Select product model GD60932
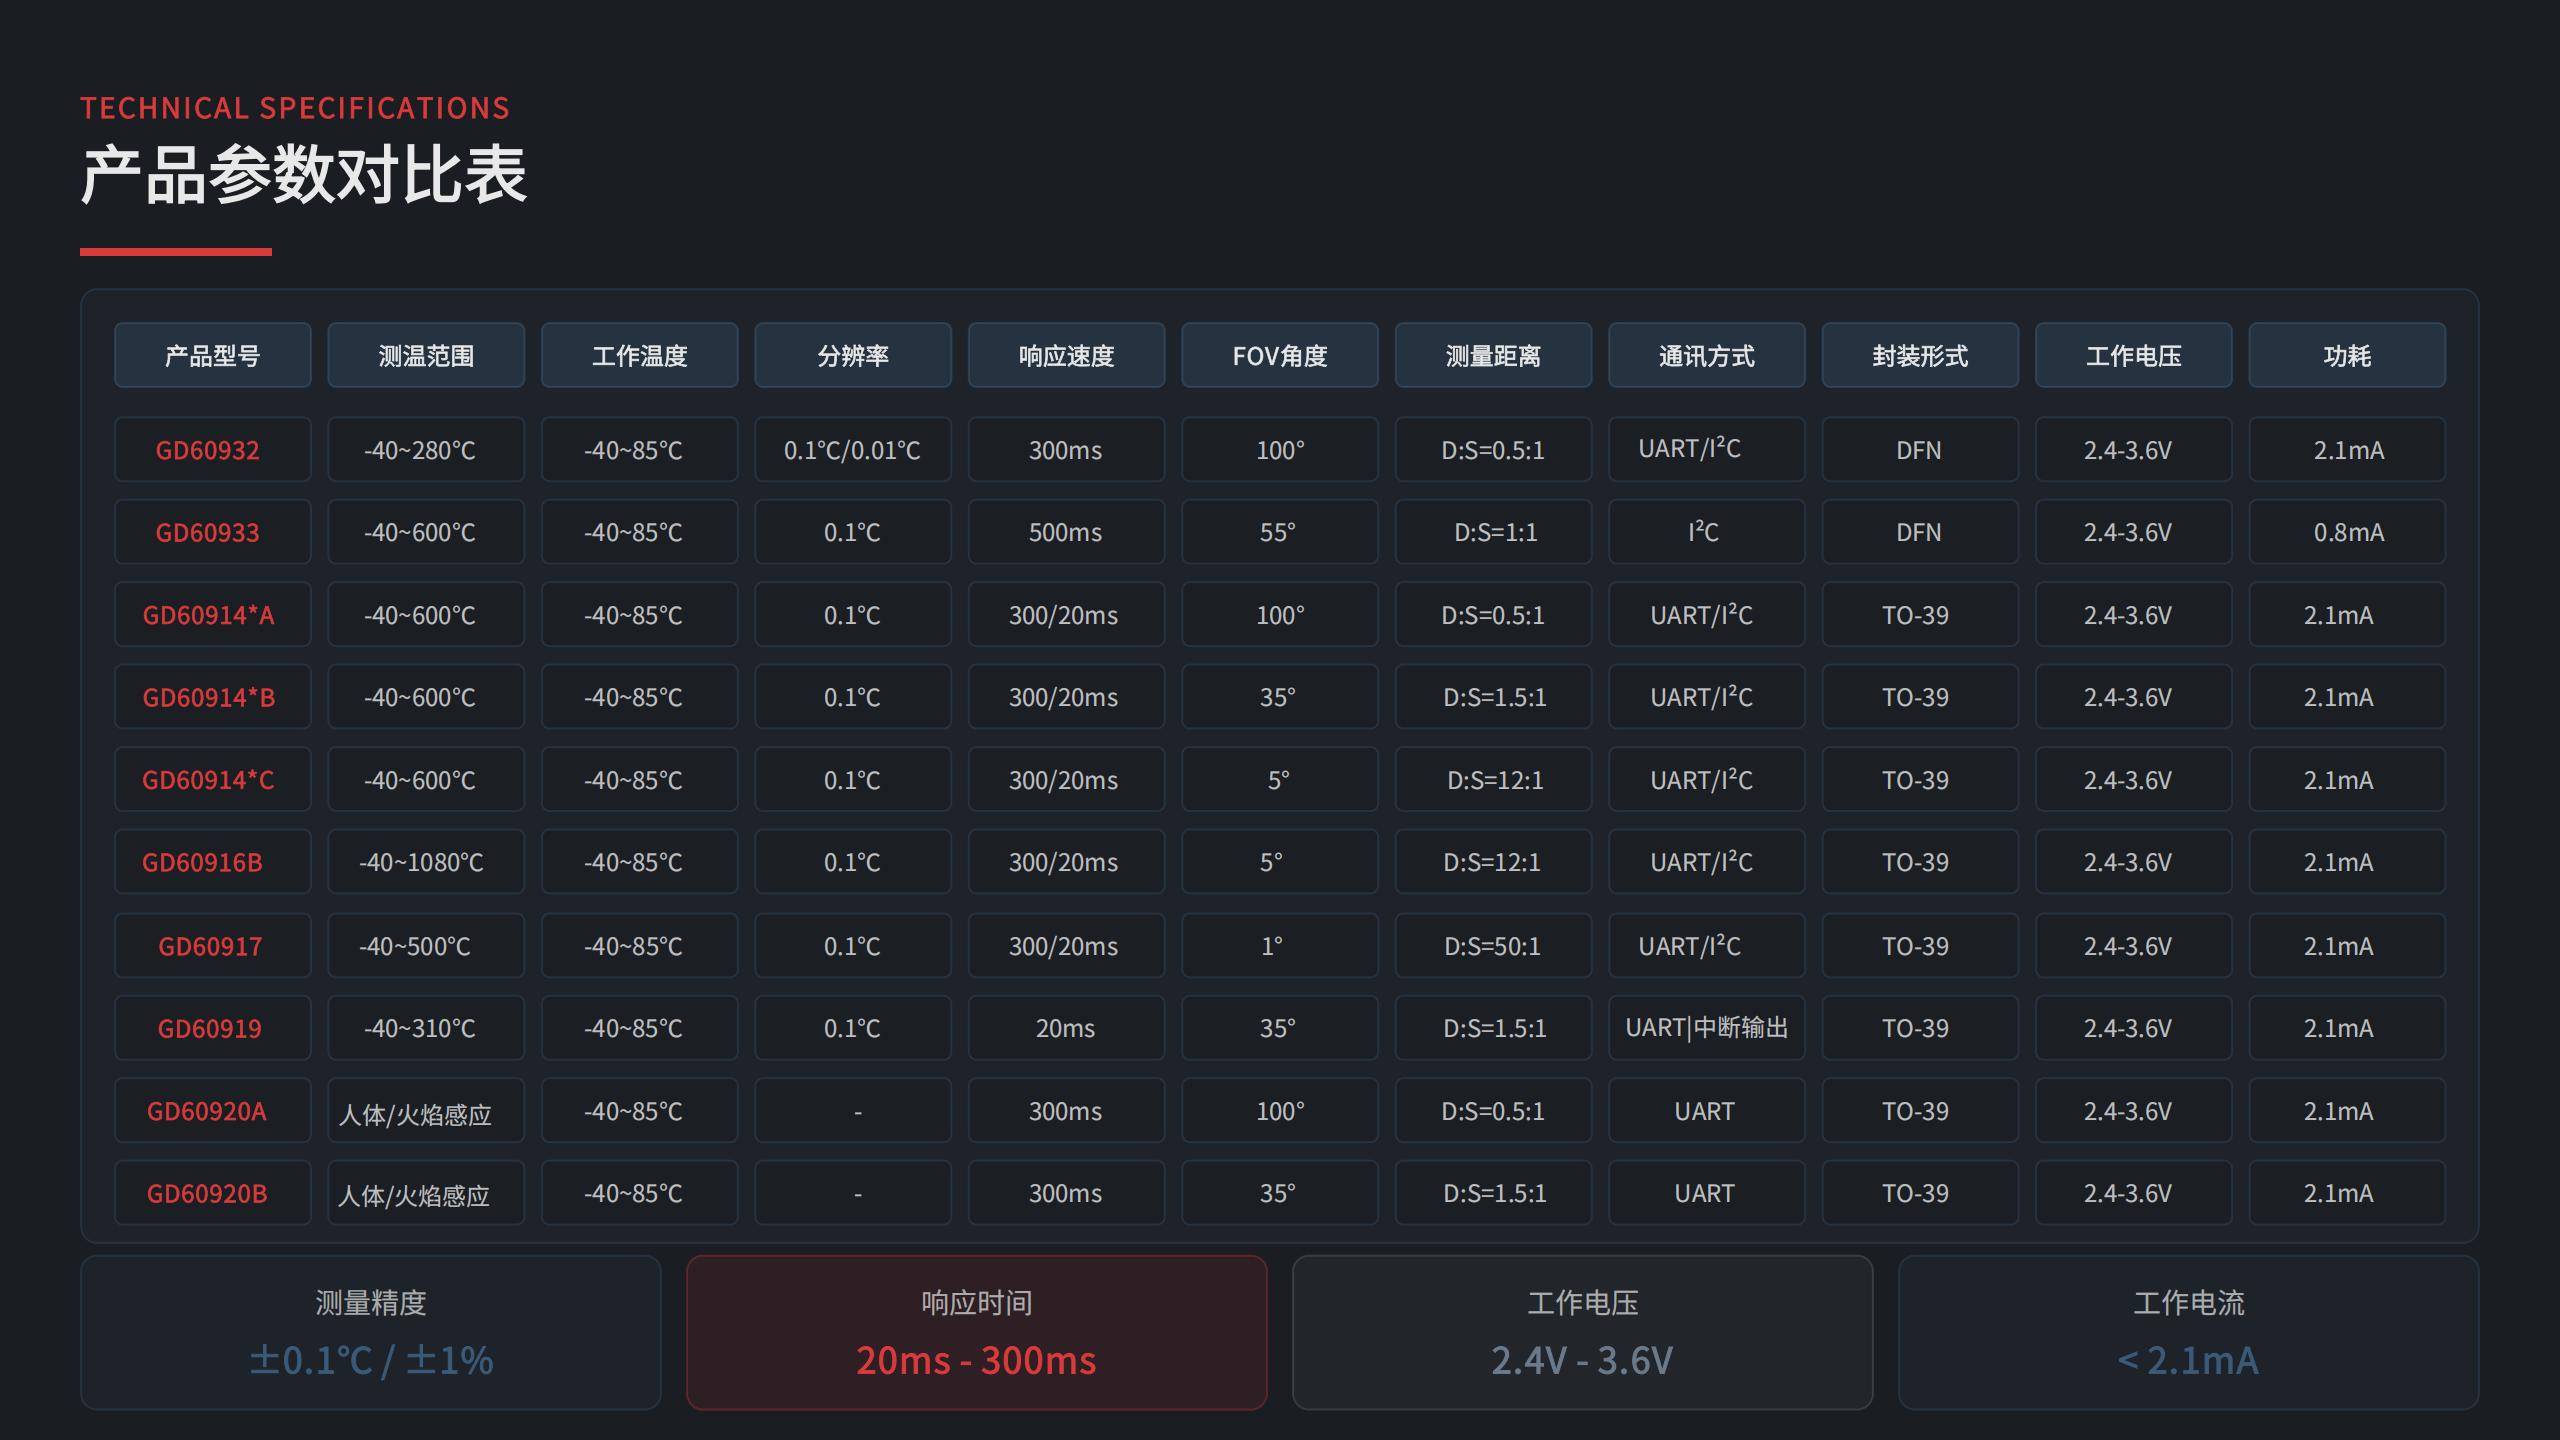2560x1440 pixels. (212, 450)
